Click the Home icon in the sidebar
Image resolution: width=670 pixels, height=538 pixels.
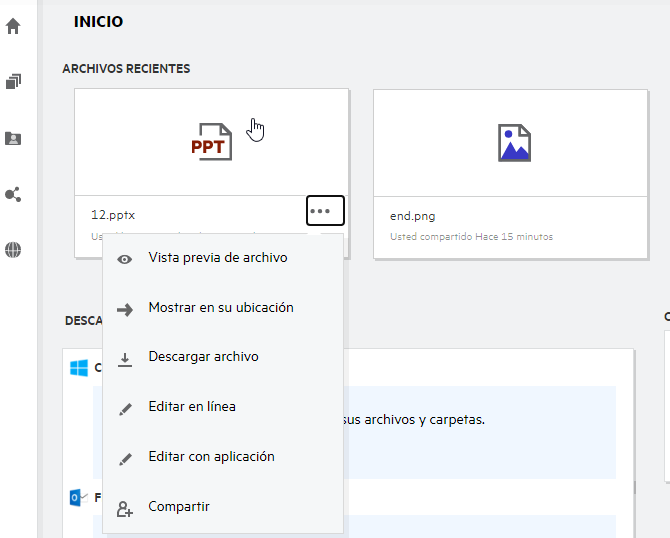coord(13,27)
